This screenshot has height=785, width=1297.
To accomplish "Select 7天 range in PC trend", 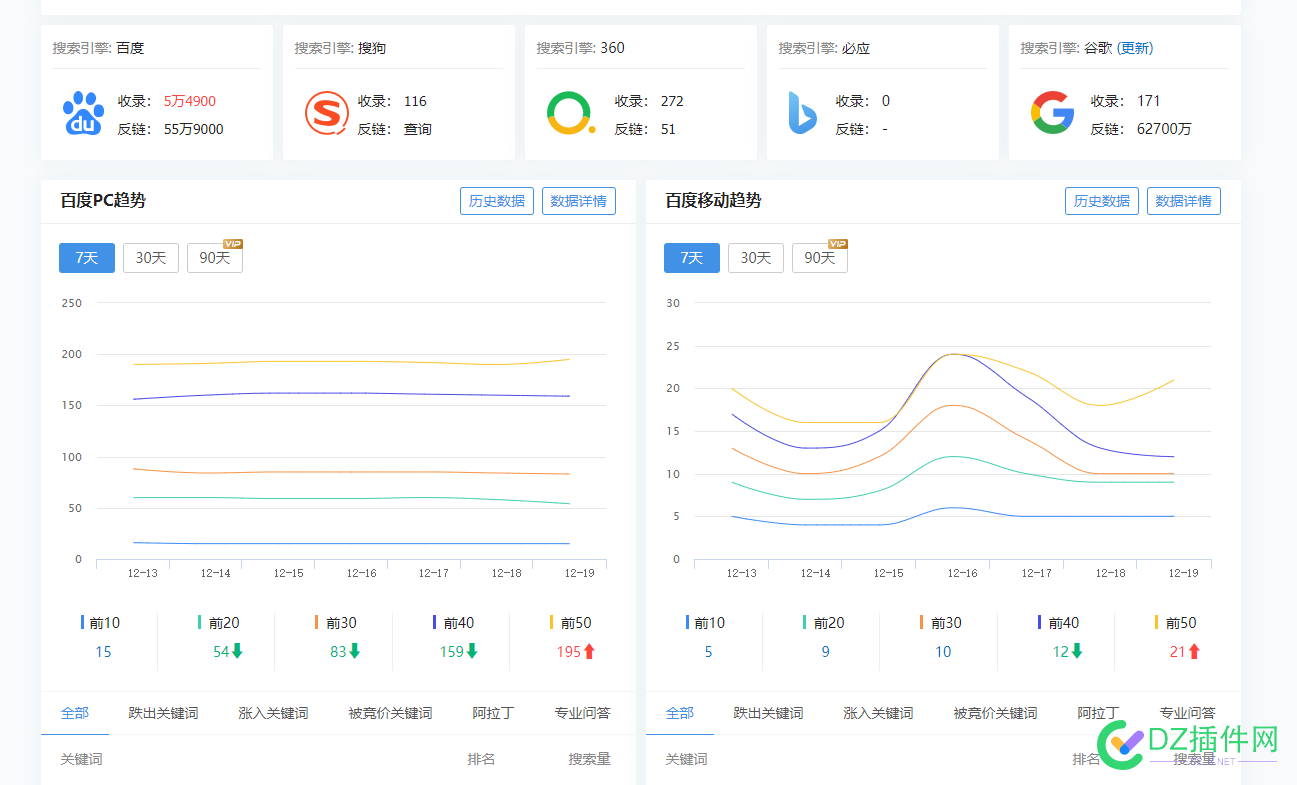I will pos(87,258).
